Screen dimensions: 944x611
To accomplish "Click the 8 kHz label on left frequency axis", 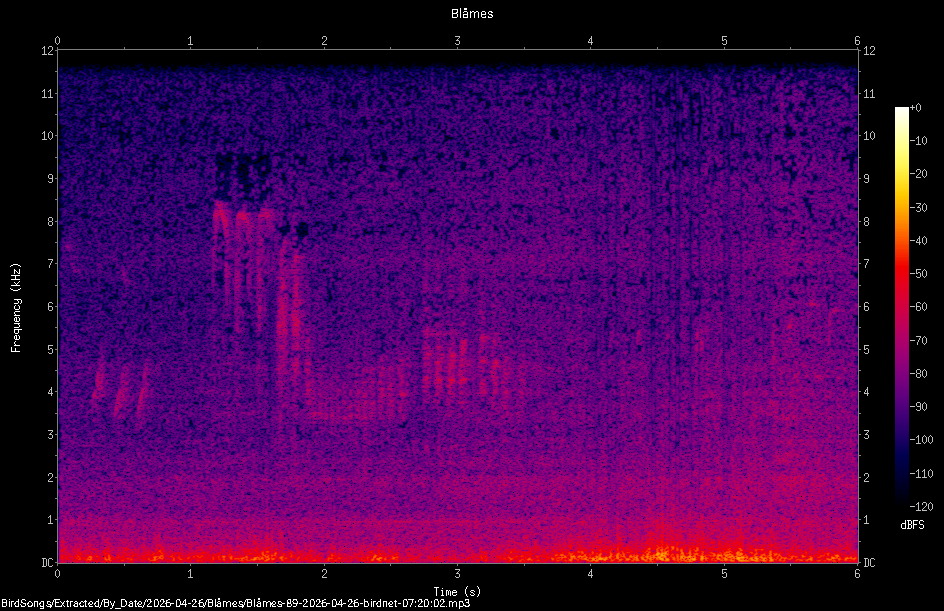I will [51, 222].
